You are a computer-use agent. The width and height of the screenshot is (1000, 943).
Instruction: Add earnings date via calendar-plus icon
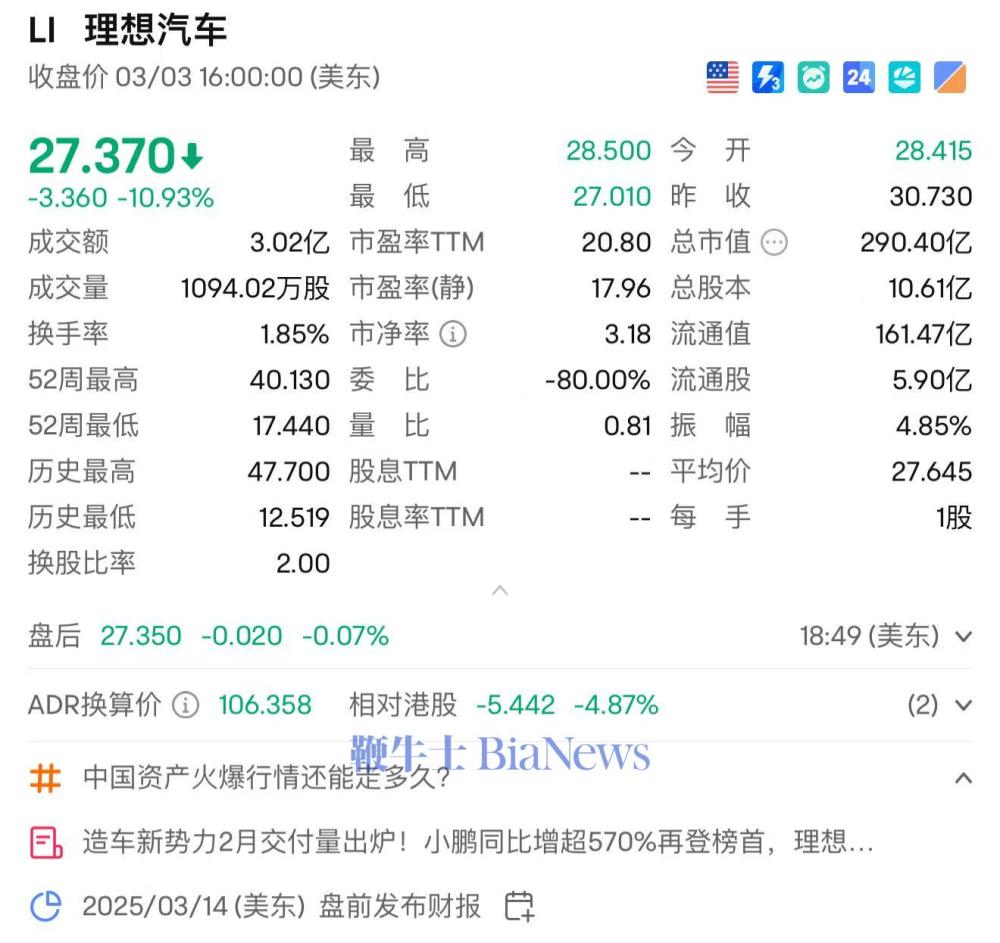pos(519,906)
